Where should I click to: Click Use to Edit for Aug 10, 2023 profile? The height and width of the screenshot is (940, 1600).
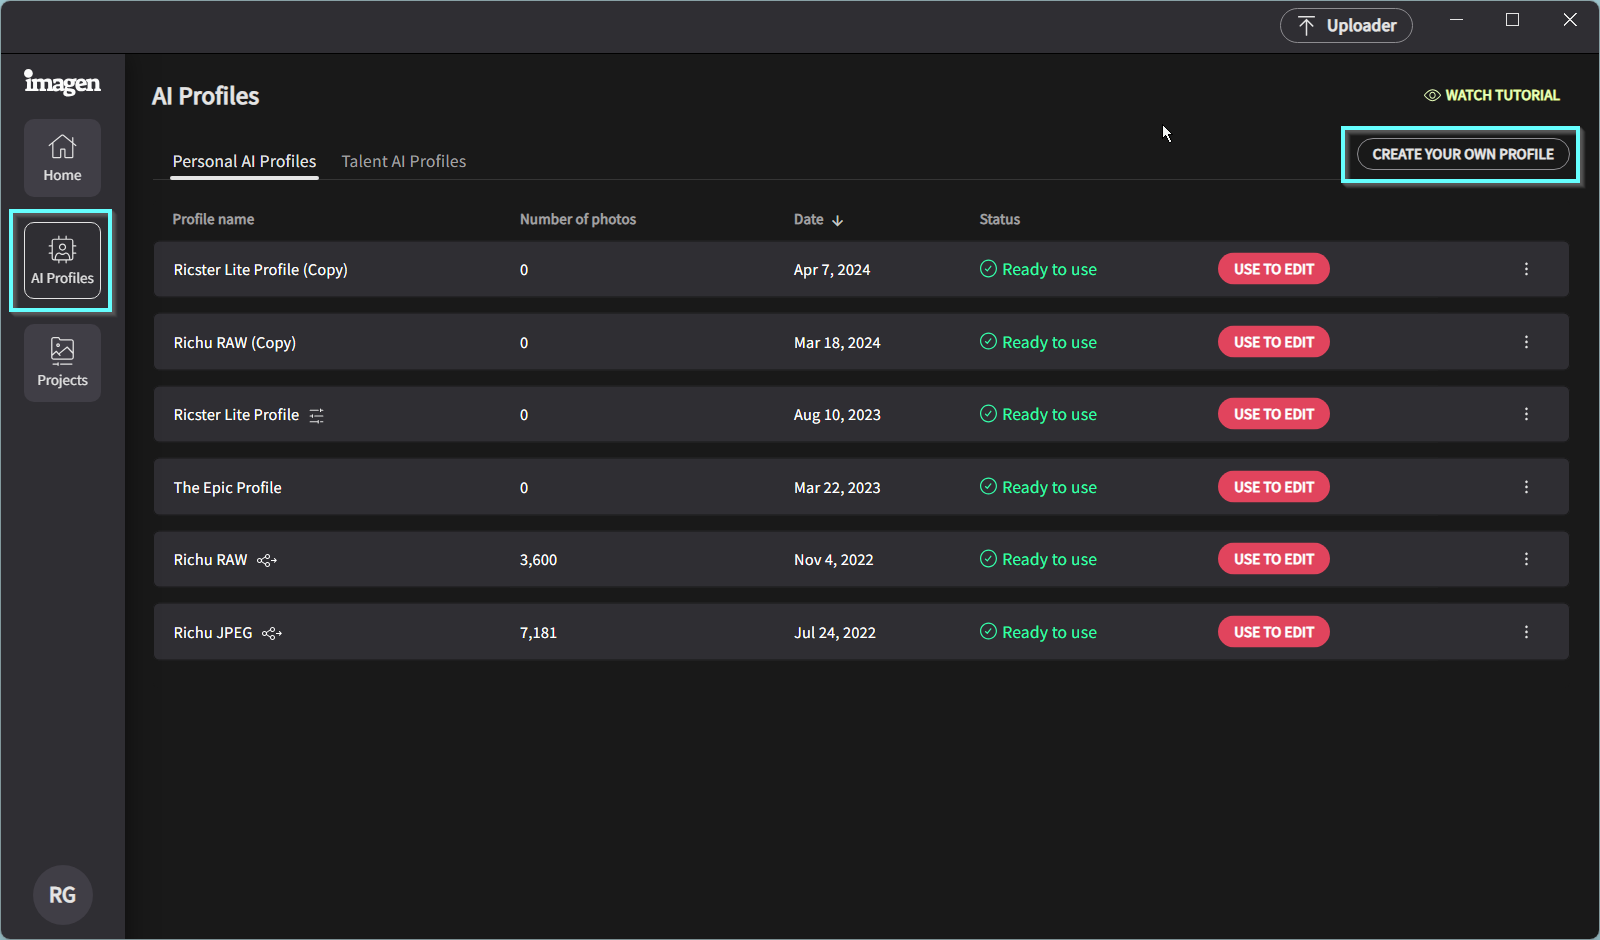1274,414
